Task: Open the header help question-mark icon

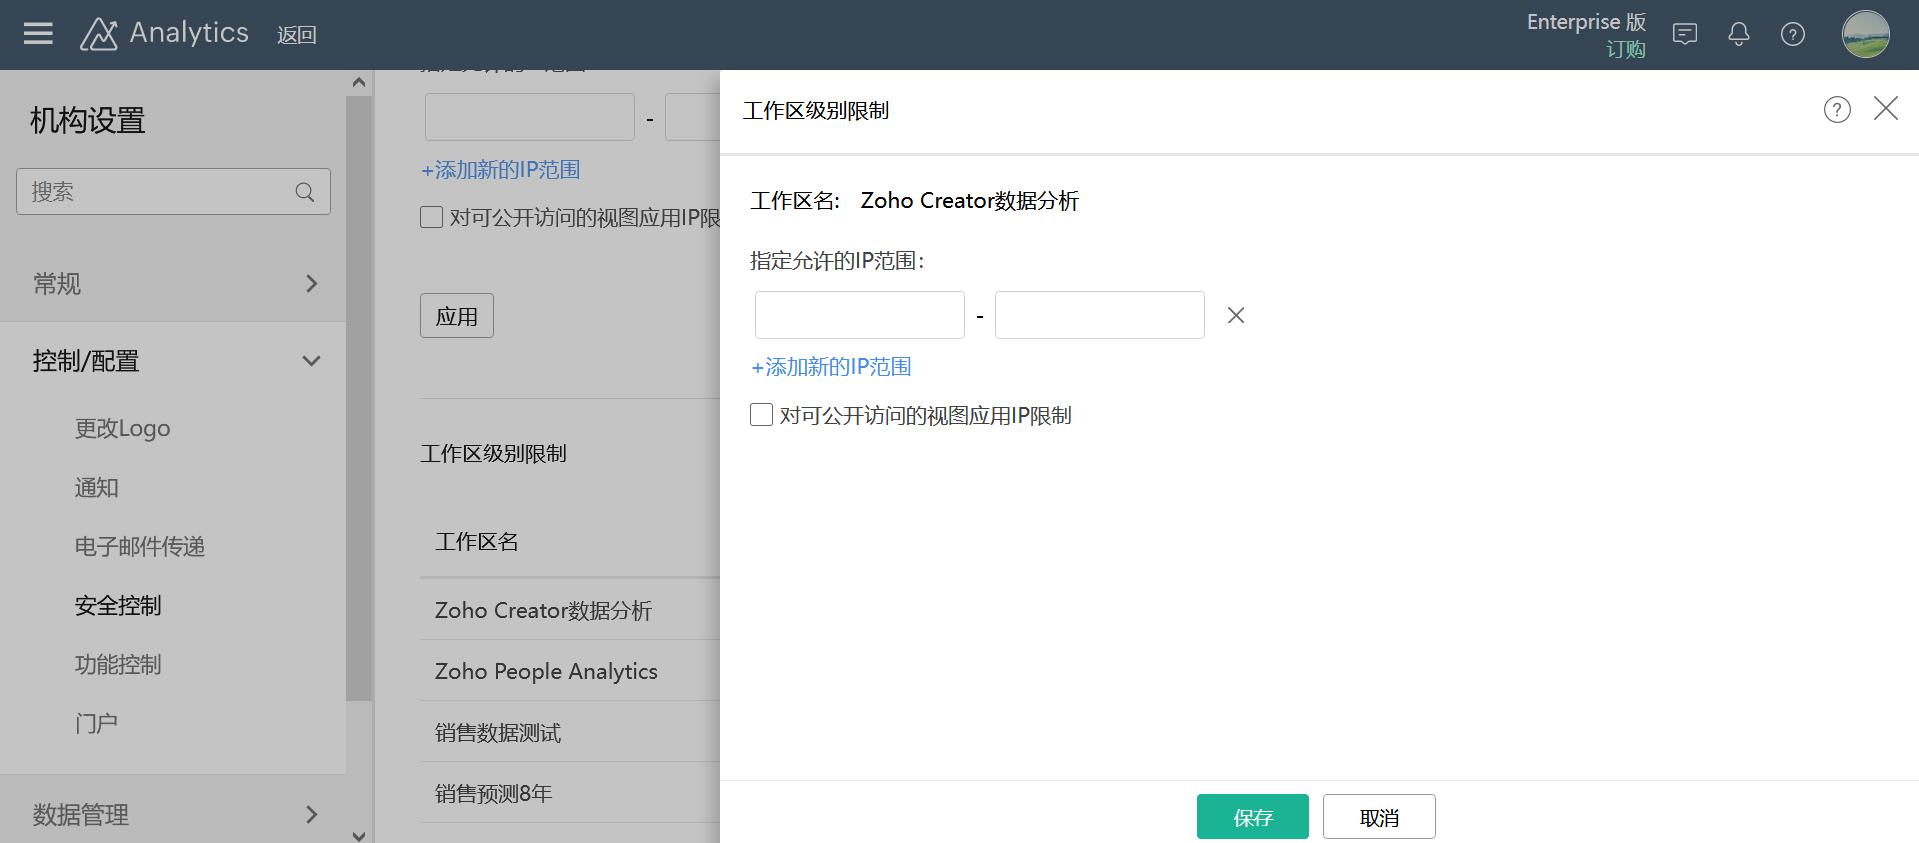Action: [x=1793, y=34]
